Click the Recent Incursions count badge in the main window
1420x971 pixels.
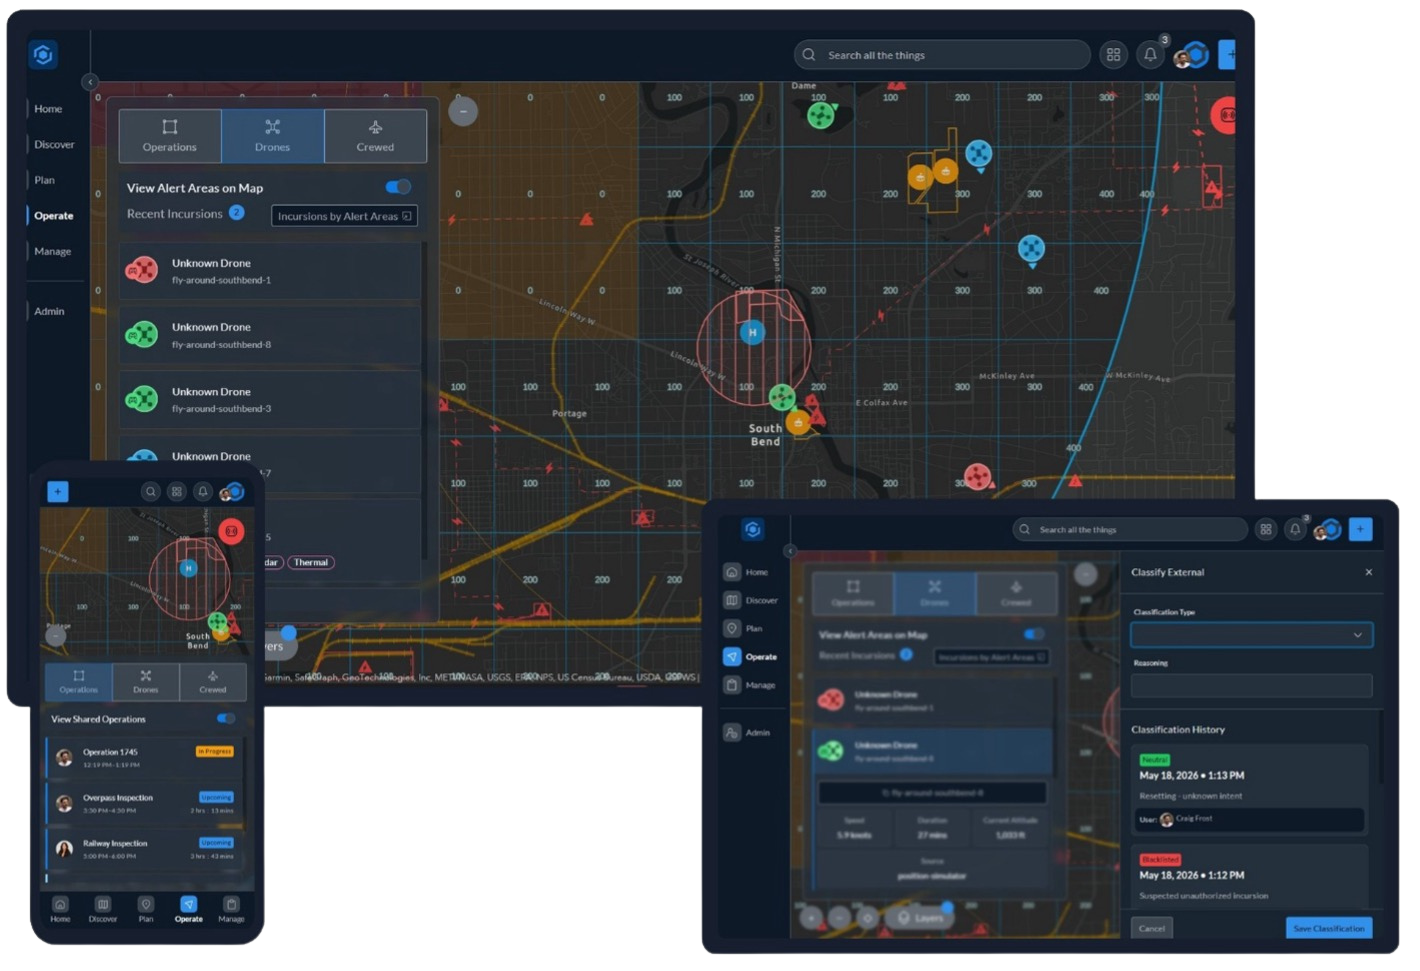pos(237,213)
